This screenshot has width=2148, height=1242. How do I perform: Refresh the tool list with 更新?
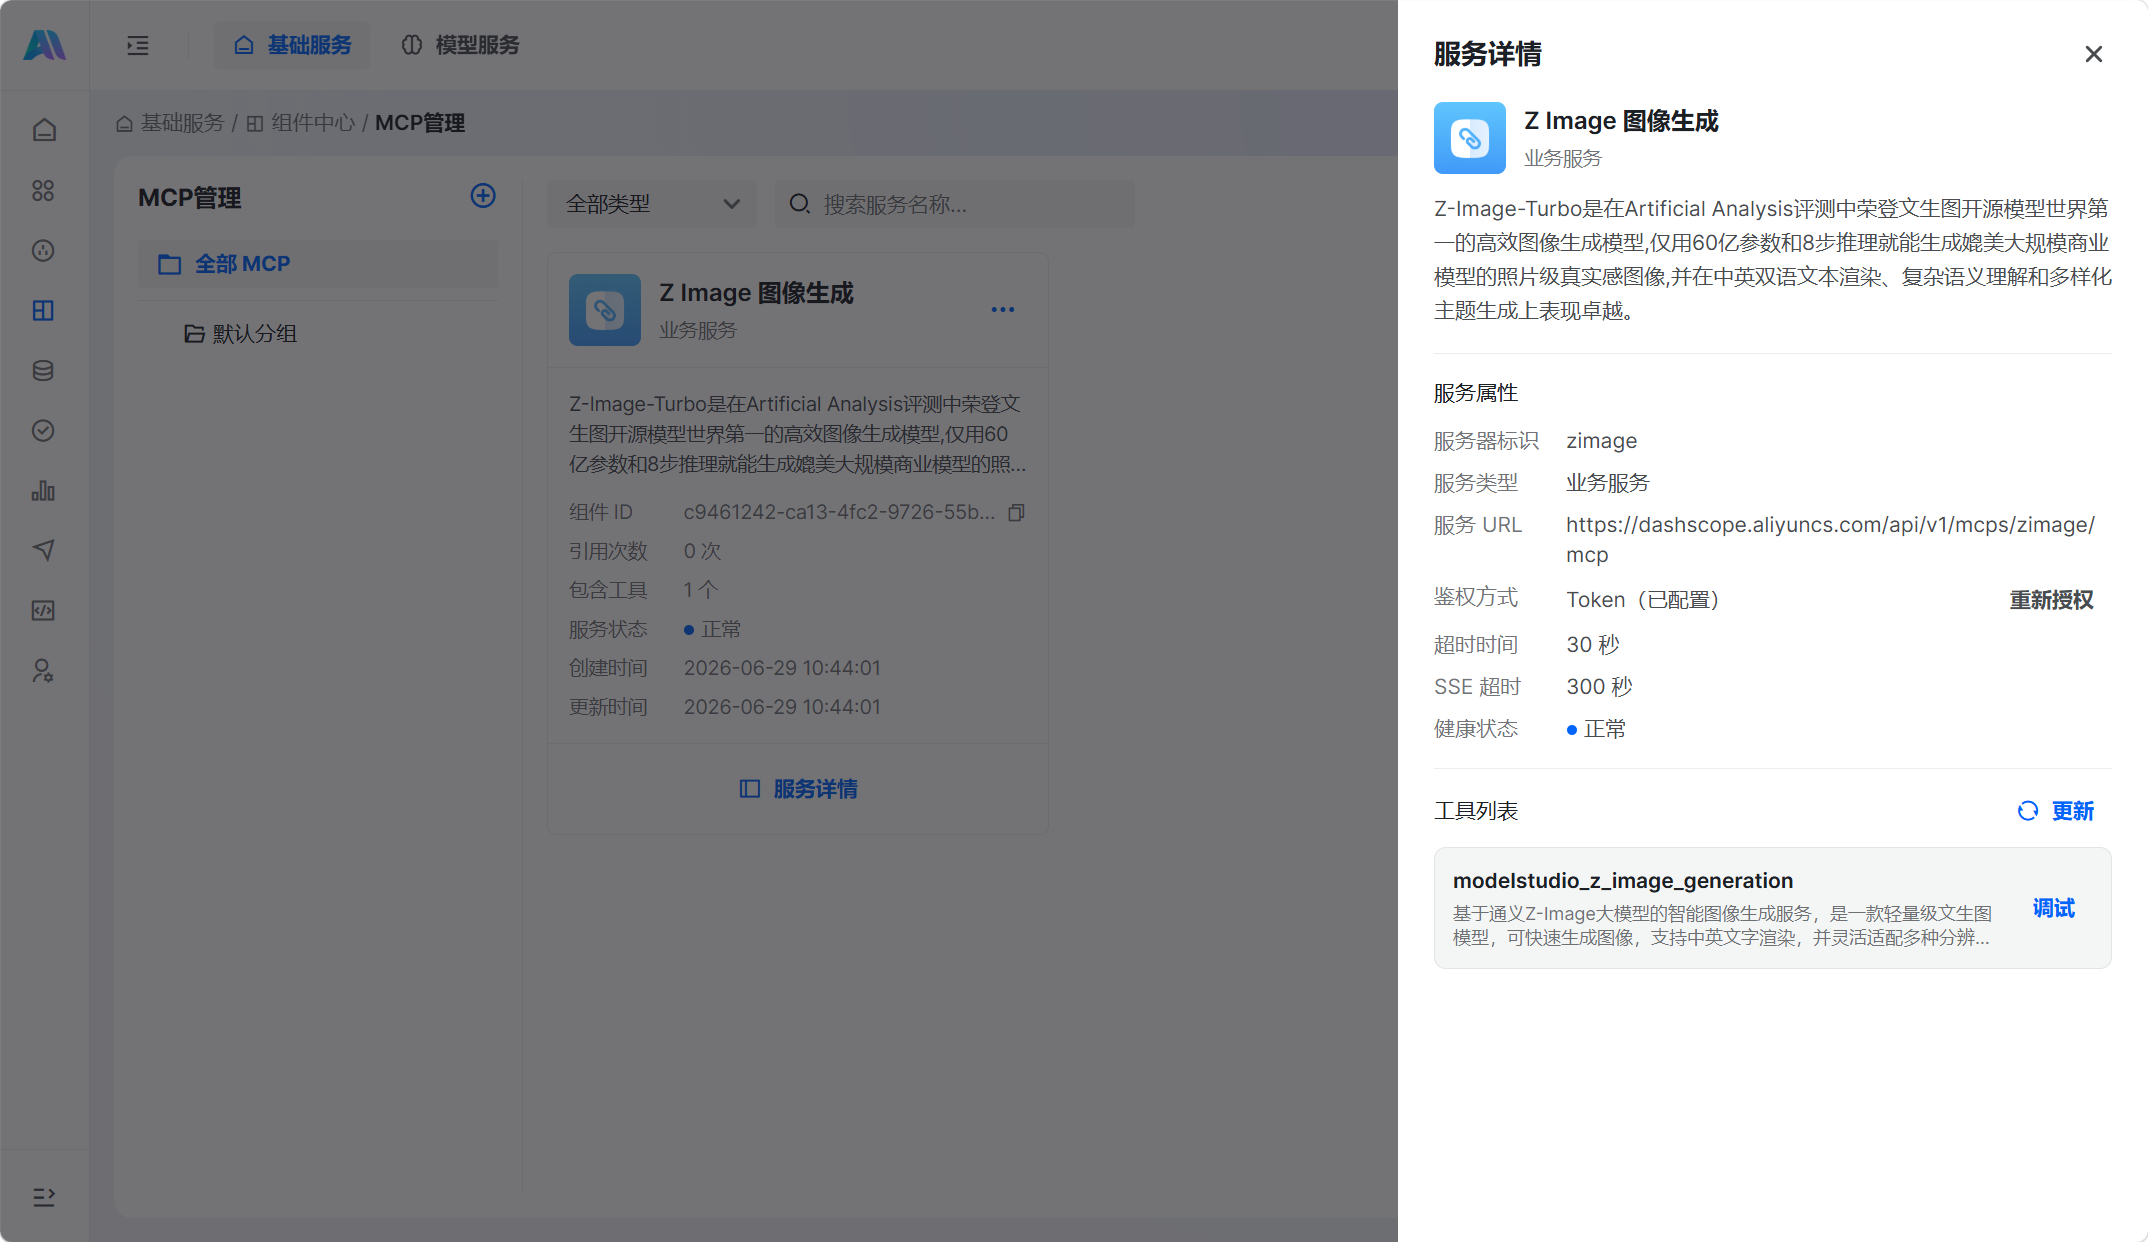[2056, 811]
